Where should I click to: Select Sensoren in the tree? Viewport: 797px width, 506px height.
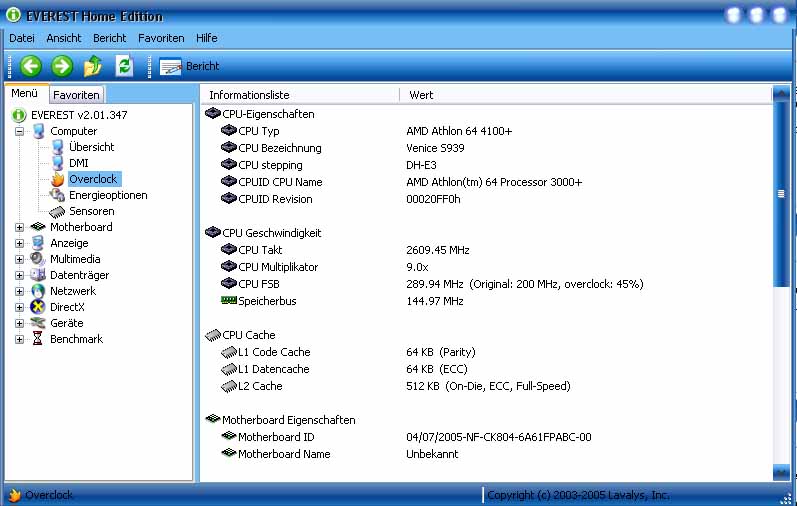tap(91, 211)
